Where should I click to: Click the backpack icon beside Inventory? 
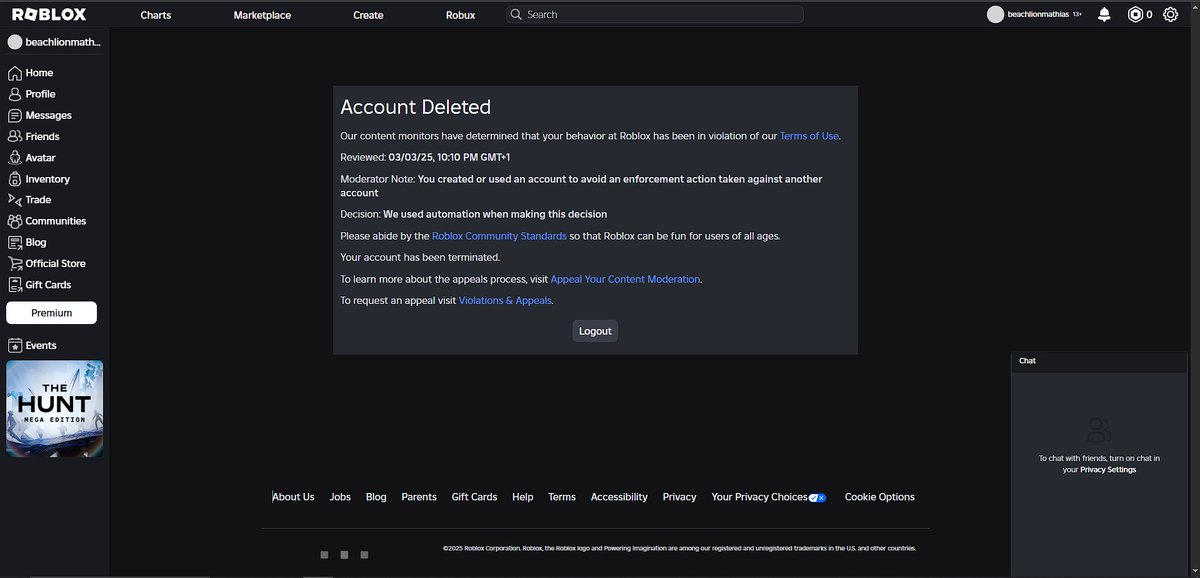15,179
